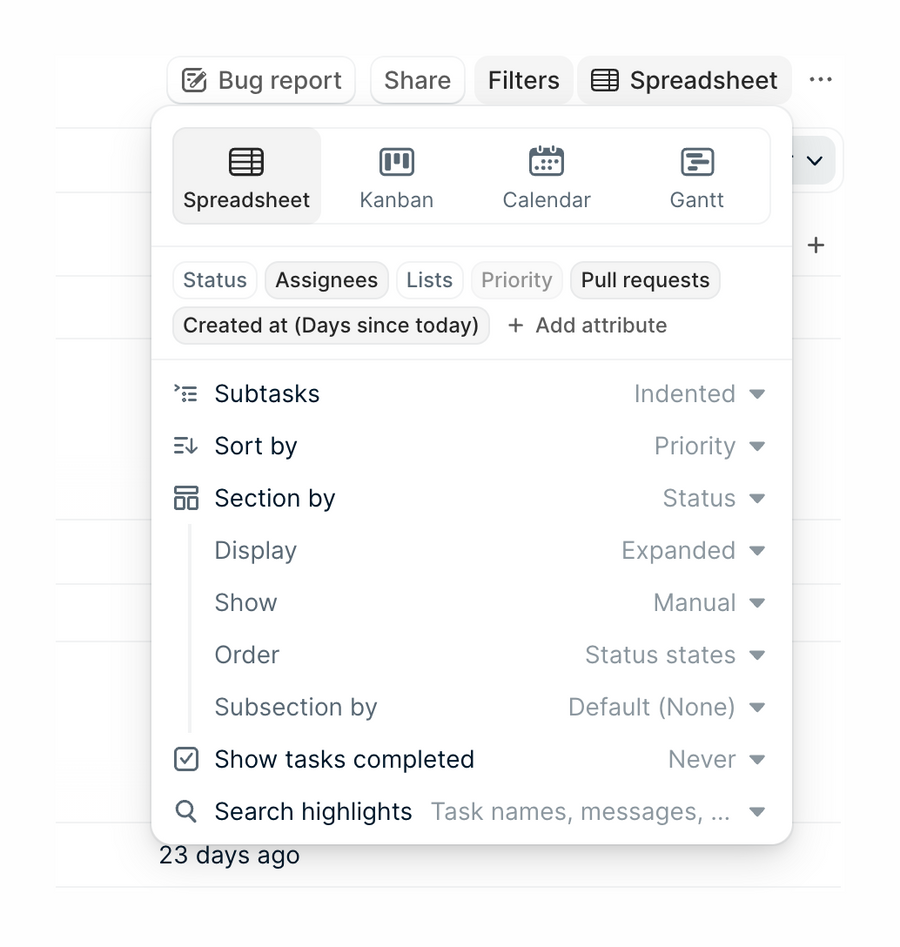Viewport: 900px width, 947px height.
Task: Click the Sort by icon
Action: click(x=186, y=446)
